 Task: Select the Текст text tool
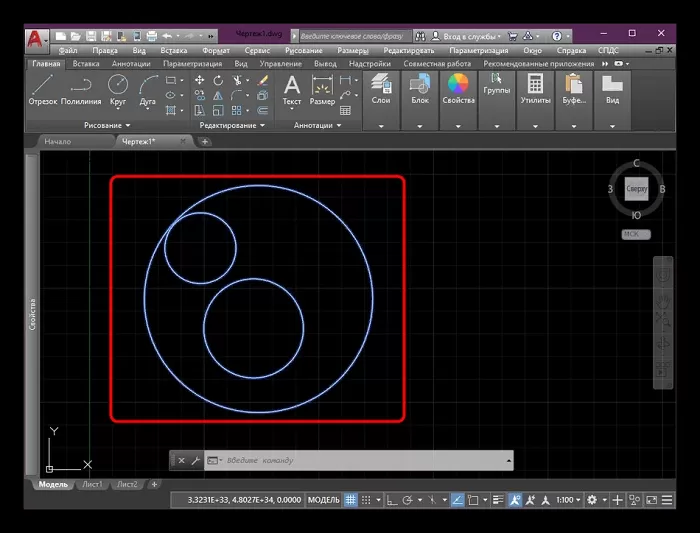(x=292, y=90)
